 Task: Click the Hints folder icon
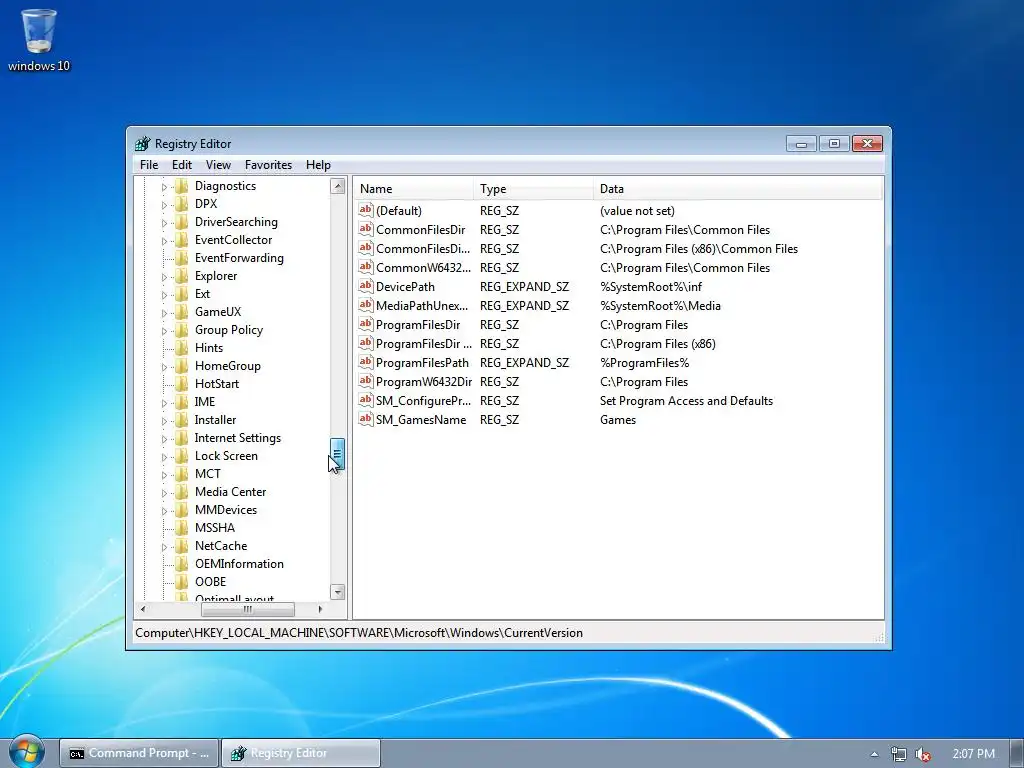(x=182, y=347)
